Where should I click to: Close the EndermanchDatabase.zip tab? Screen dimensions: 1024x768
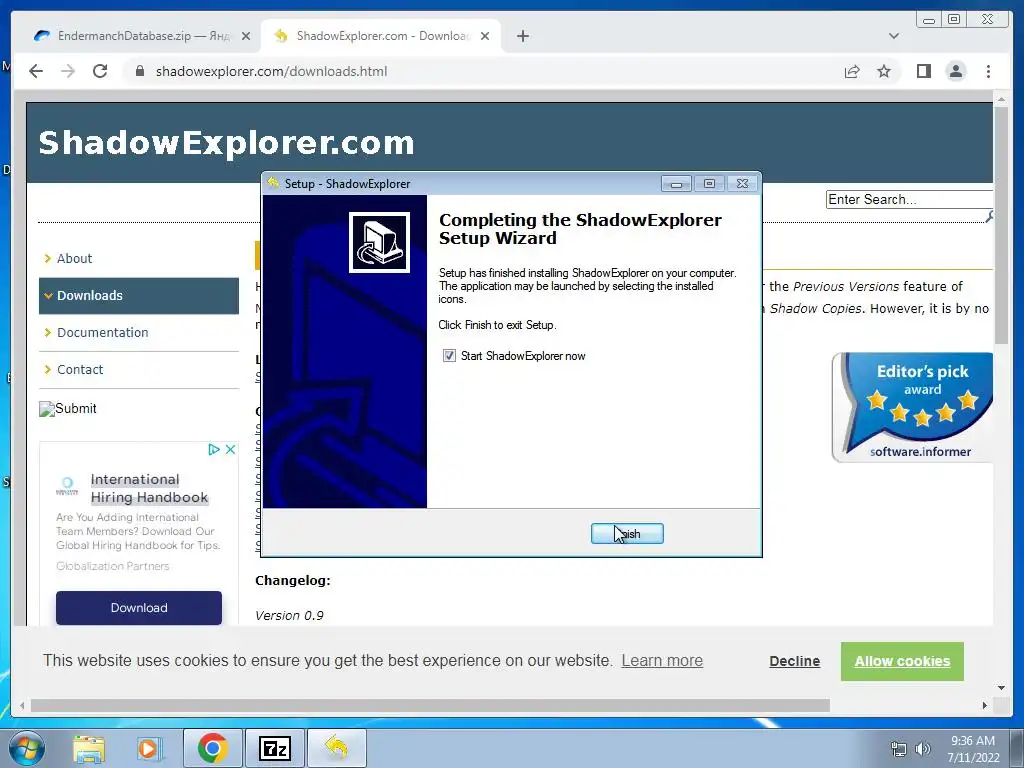(246, 36)
